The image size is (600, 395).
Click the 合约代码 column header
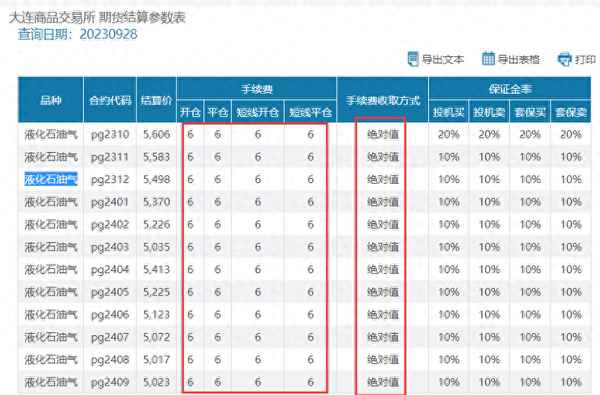tap(110, 100)
